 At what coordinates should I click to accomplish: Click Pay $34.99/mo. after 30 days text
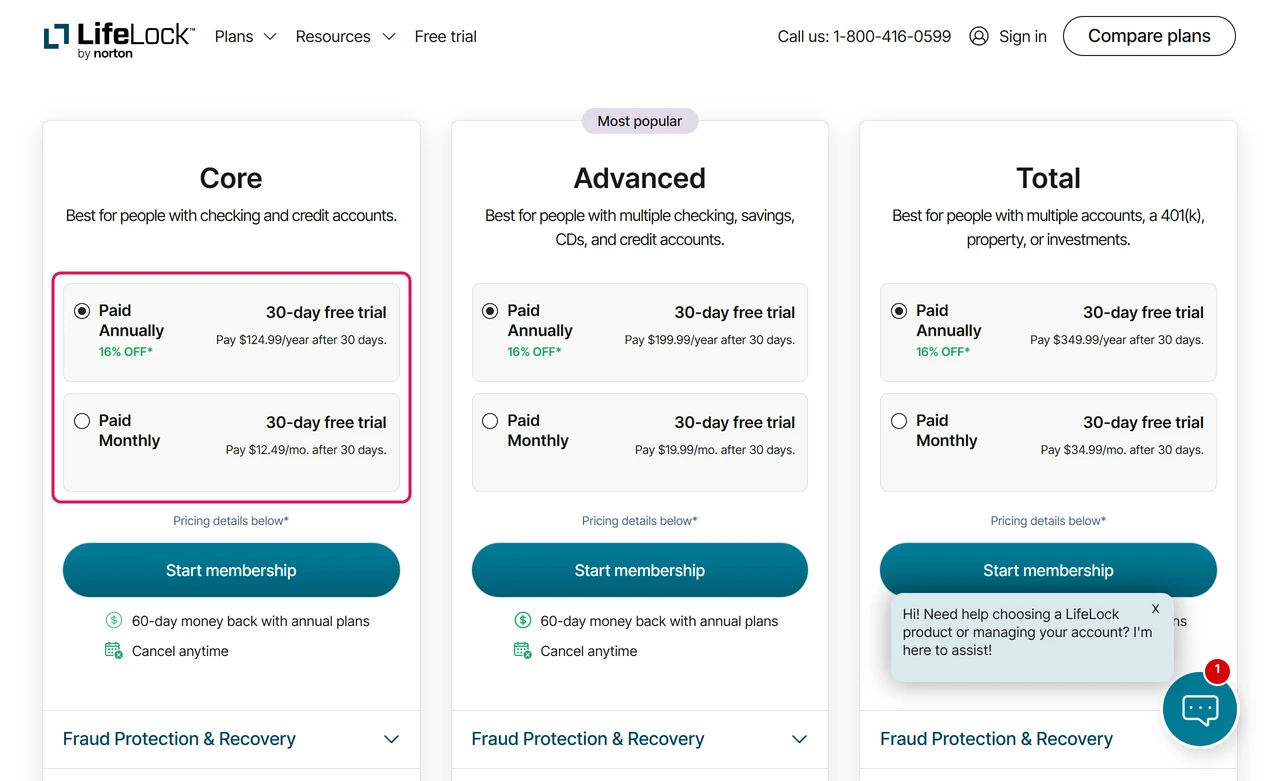pyautogui.click(x=1122, y=450)
